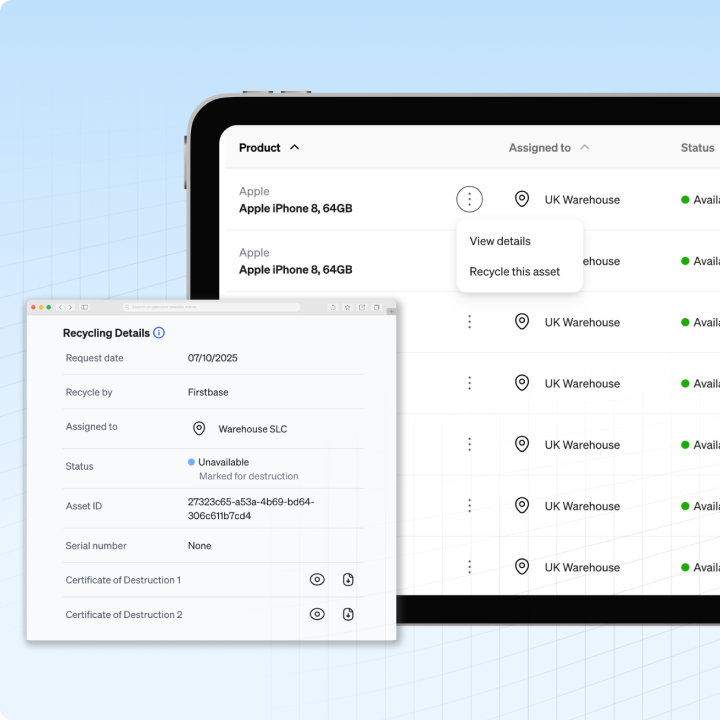
Task: View Certificate of Destruction 1 with eye icon
Action: [x=317, y=580]
